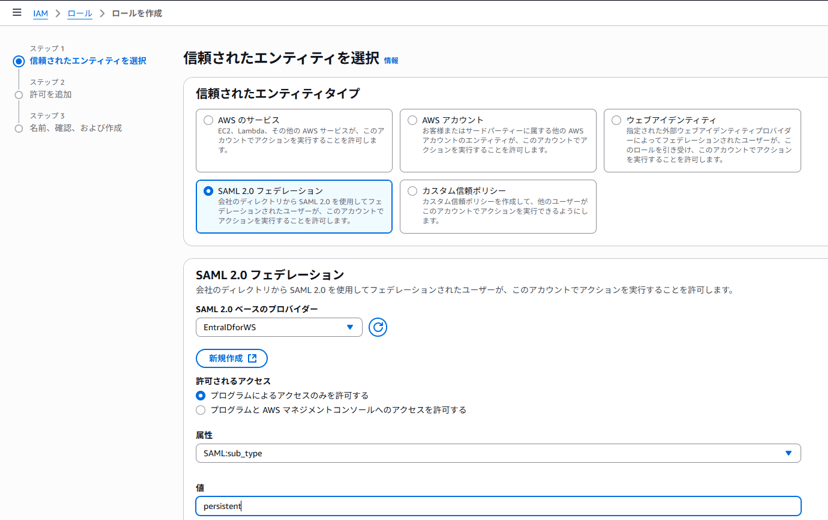This screenshot has width=828, height=520.
Task: Open the ロール breadcrumb link
Action: (x=79, y=14)
